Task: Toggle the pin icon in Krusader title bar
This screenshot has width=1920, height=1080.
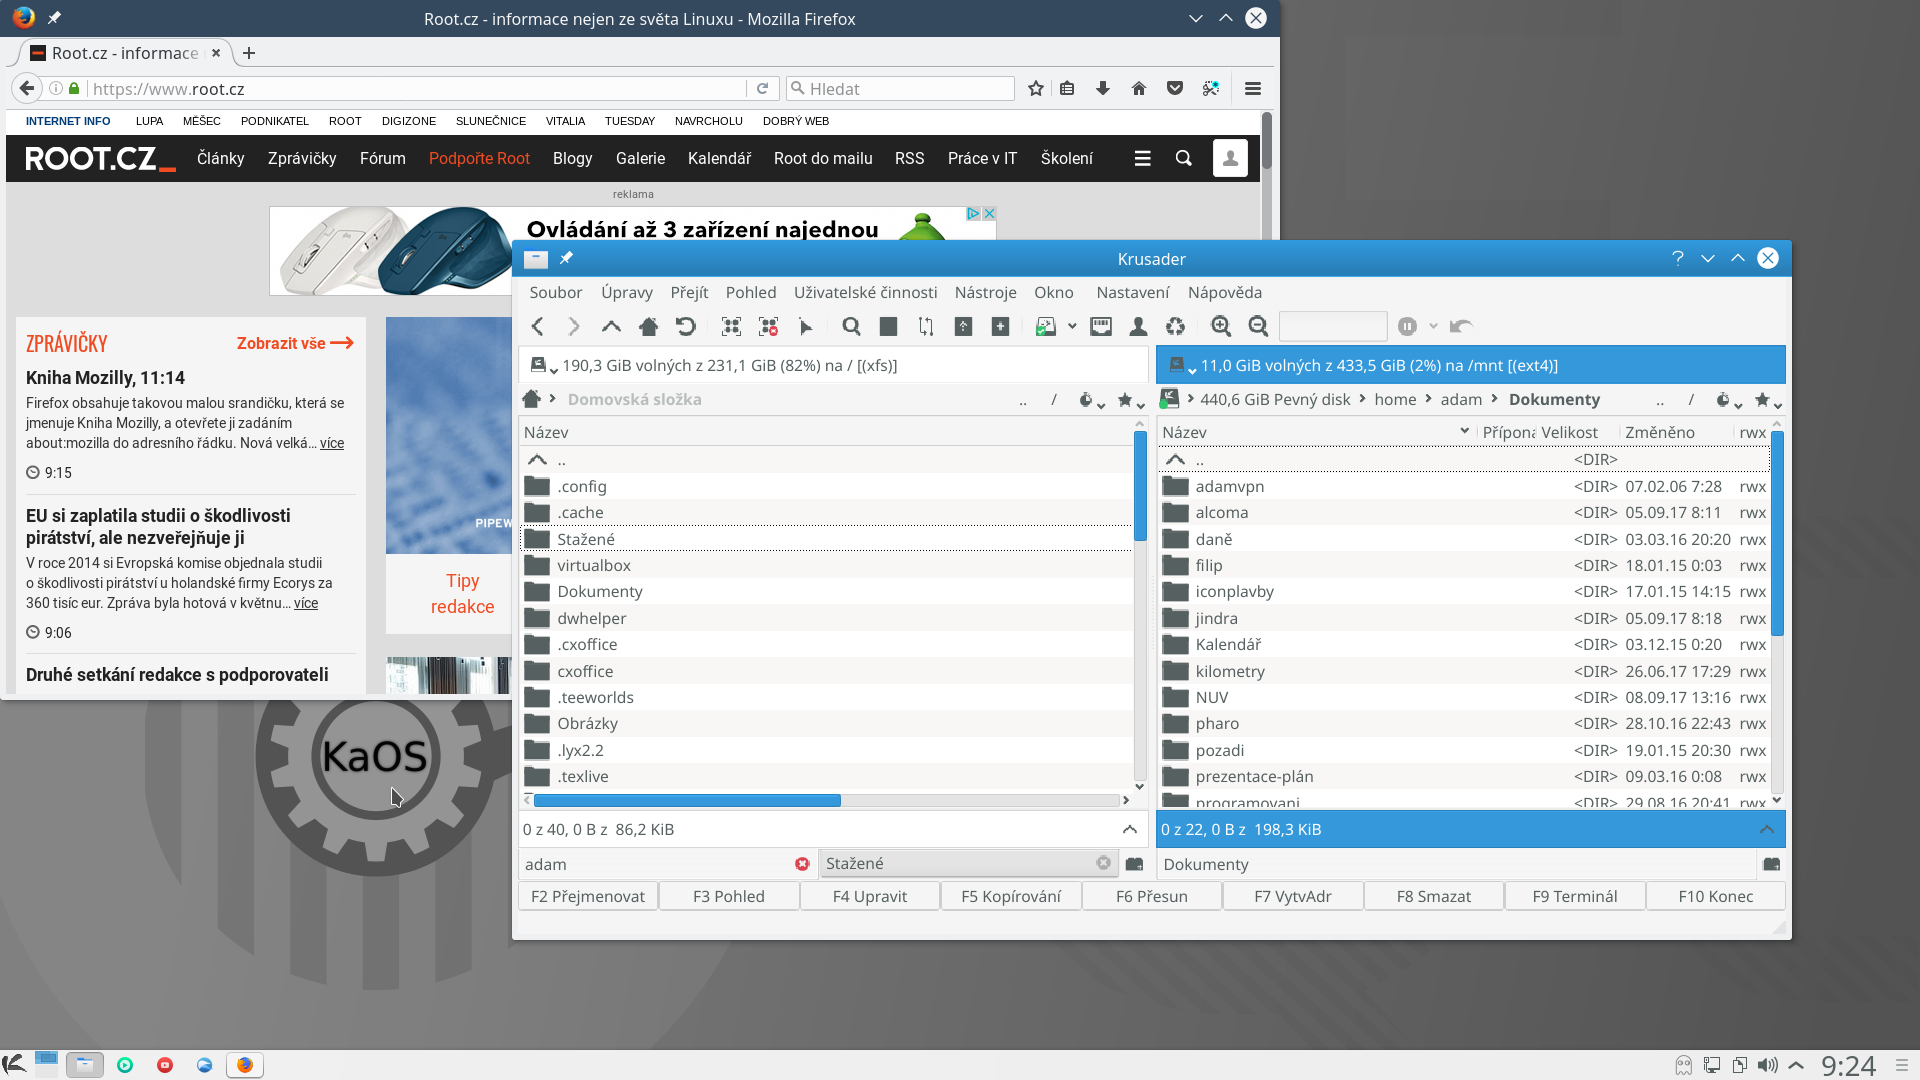Action: (x=566, y=259)
